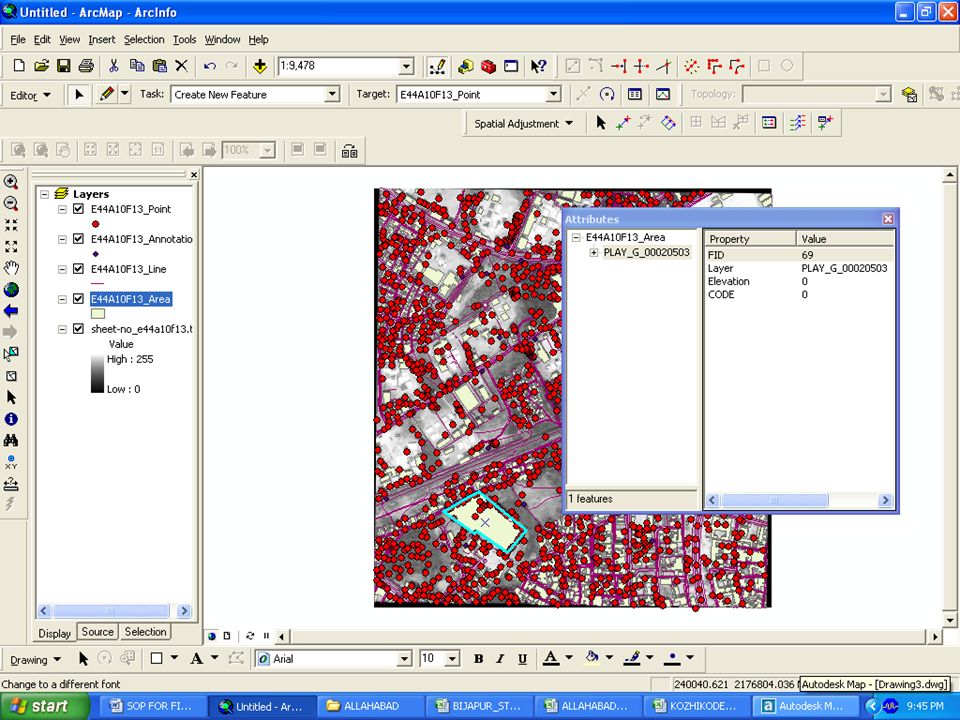The width and height of the screenshot is (960, 720).
Task: Select the Zoom In magnifier tool
Action: point(11,182)
